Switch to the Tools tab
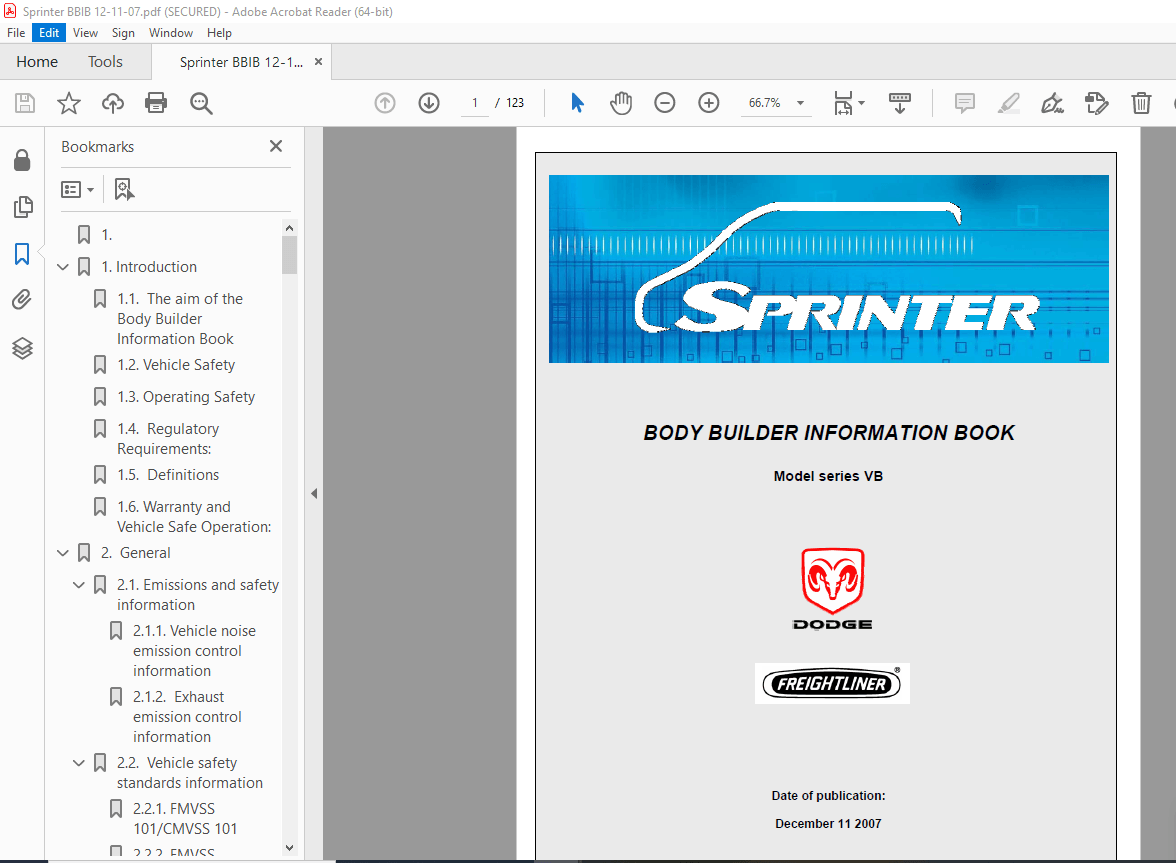Viewport: 1176px width, 863px height. (104, 61)
